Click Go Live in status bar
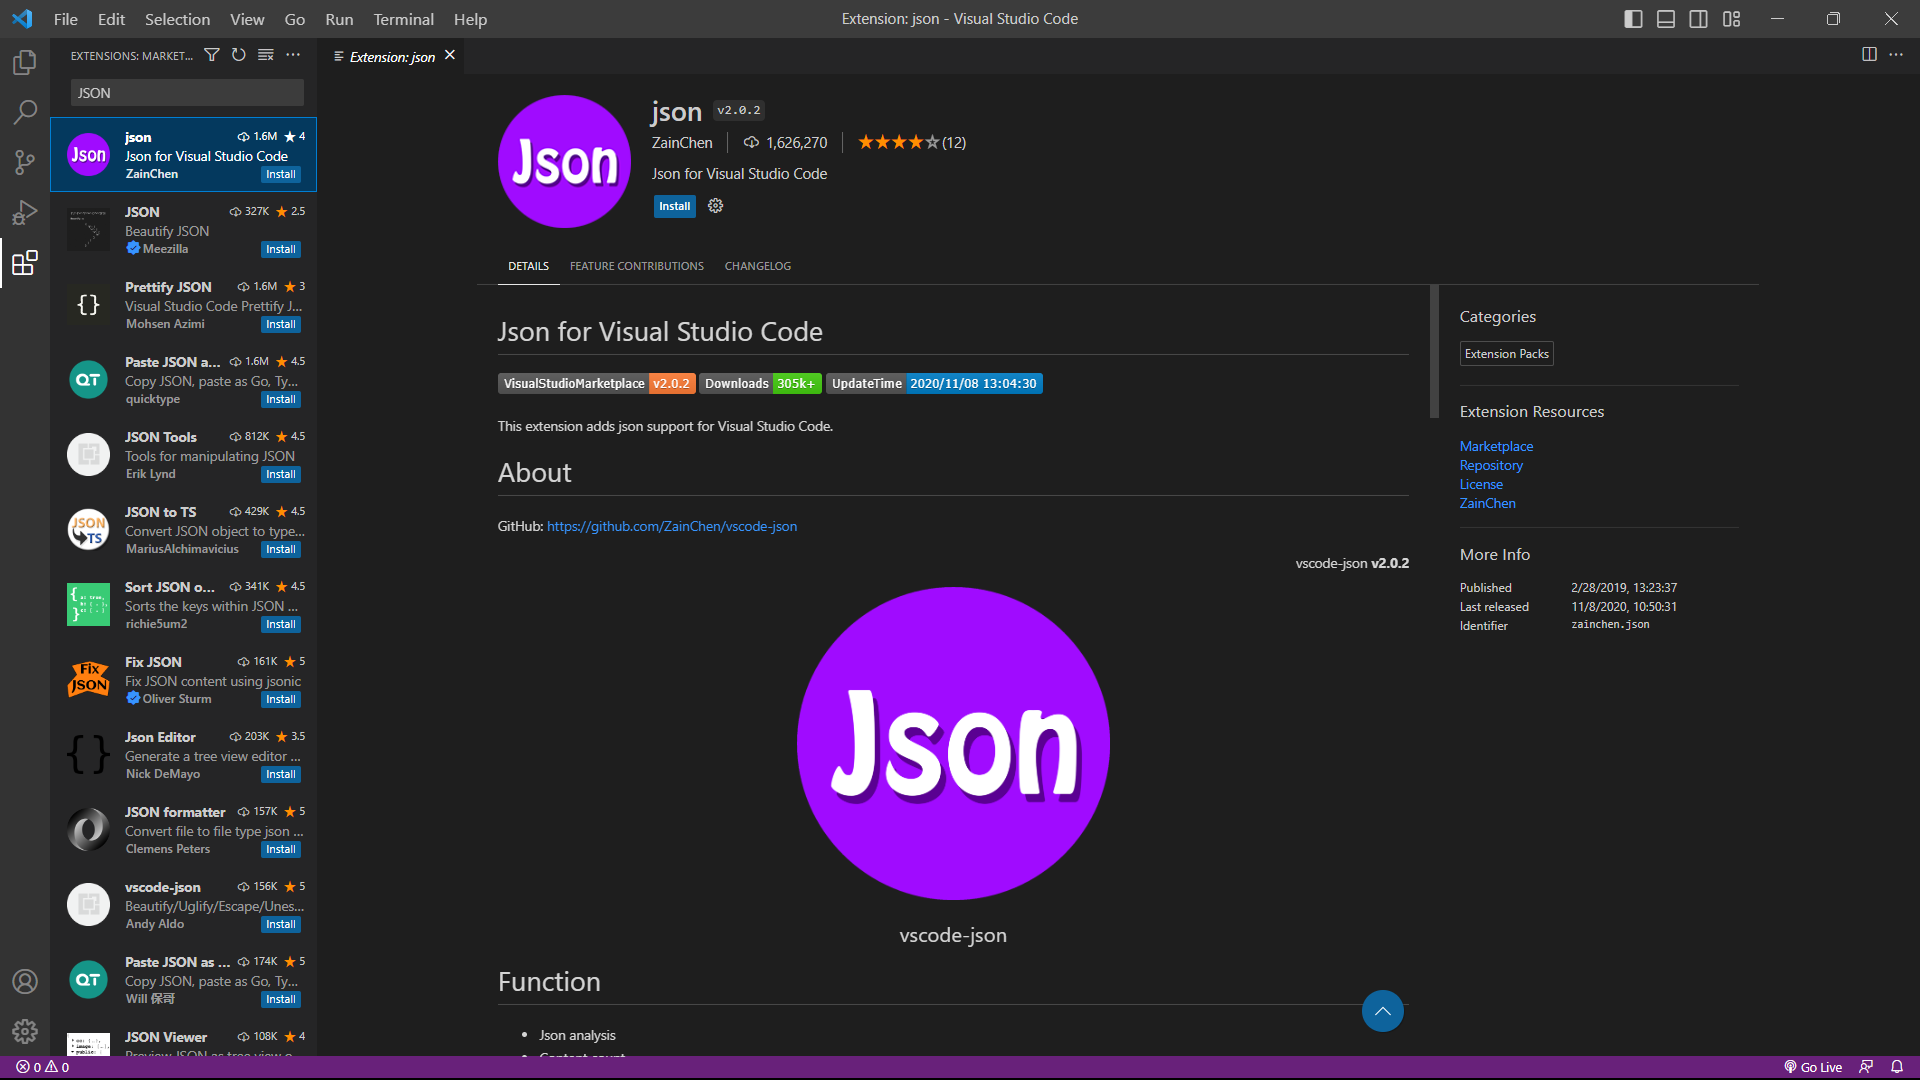Image resolution: width=1920 pixels, height=1080 pixels. pos(1813,1067)
